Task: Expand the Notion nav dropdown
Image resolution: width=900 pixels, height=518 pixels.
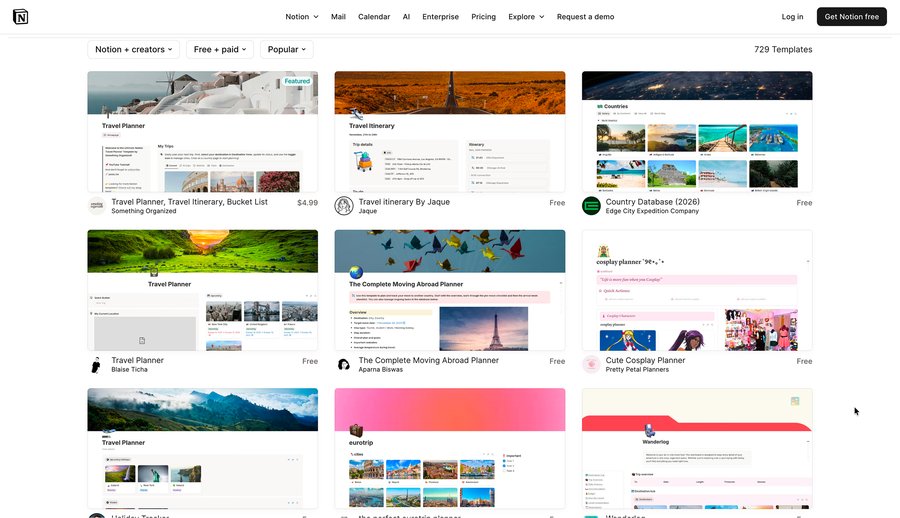Action: coord(302,17)
